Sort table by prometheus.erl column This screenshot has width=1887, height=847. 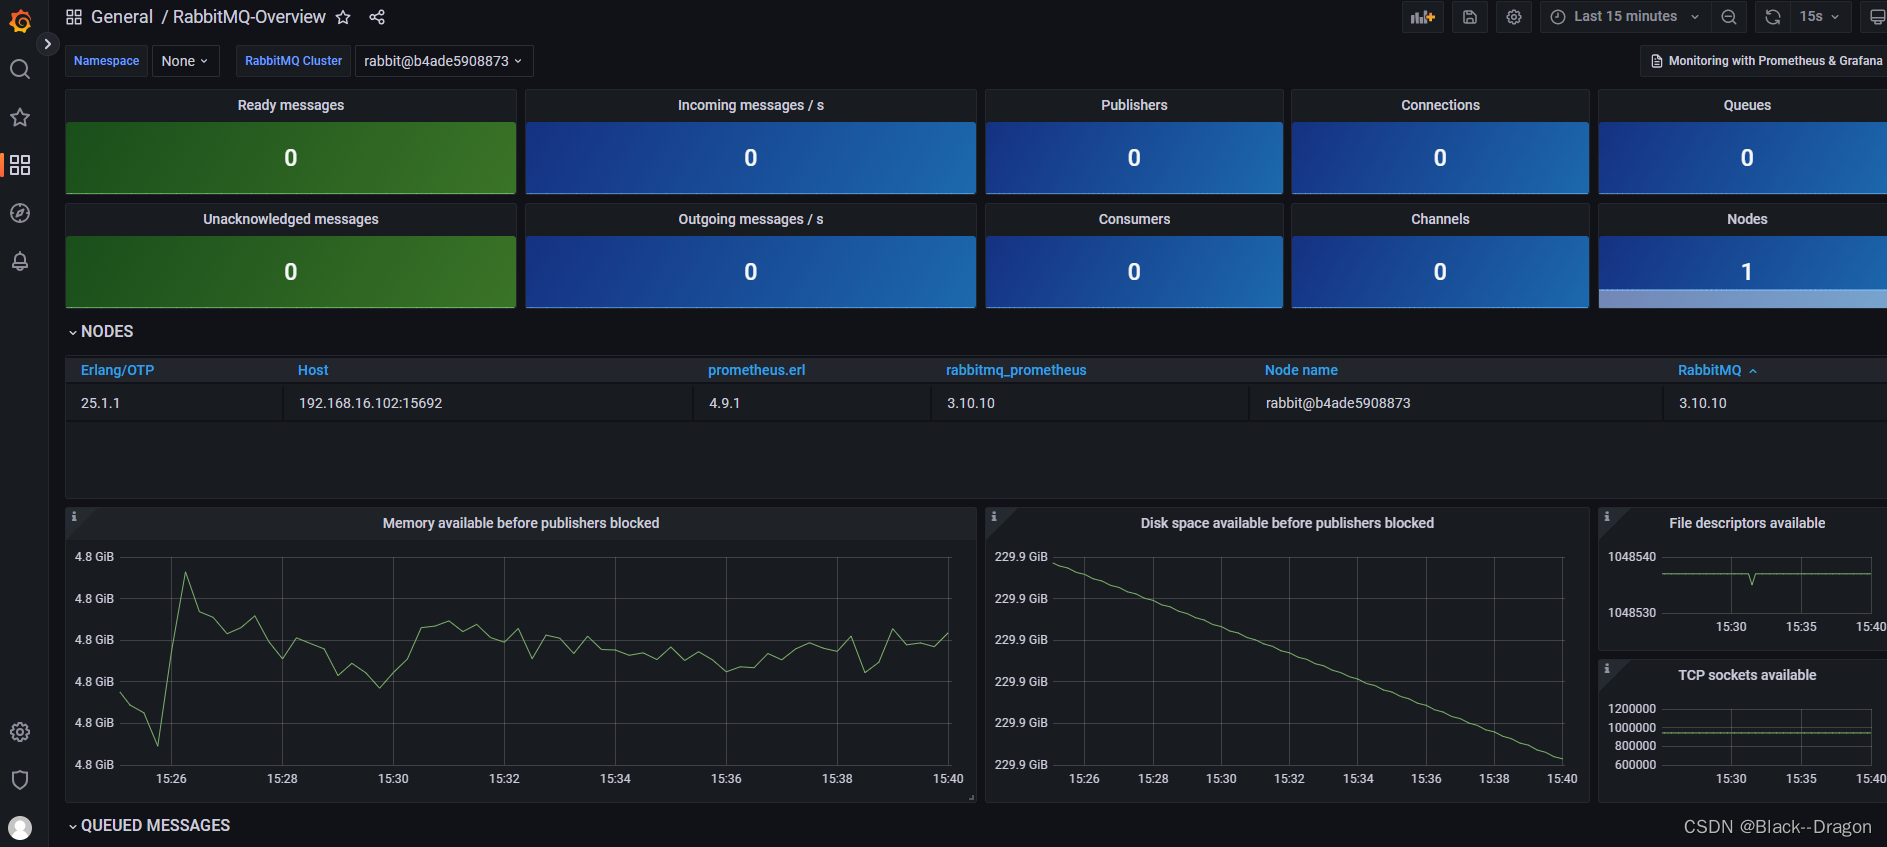[x=756, y=370]
